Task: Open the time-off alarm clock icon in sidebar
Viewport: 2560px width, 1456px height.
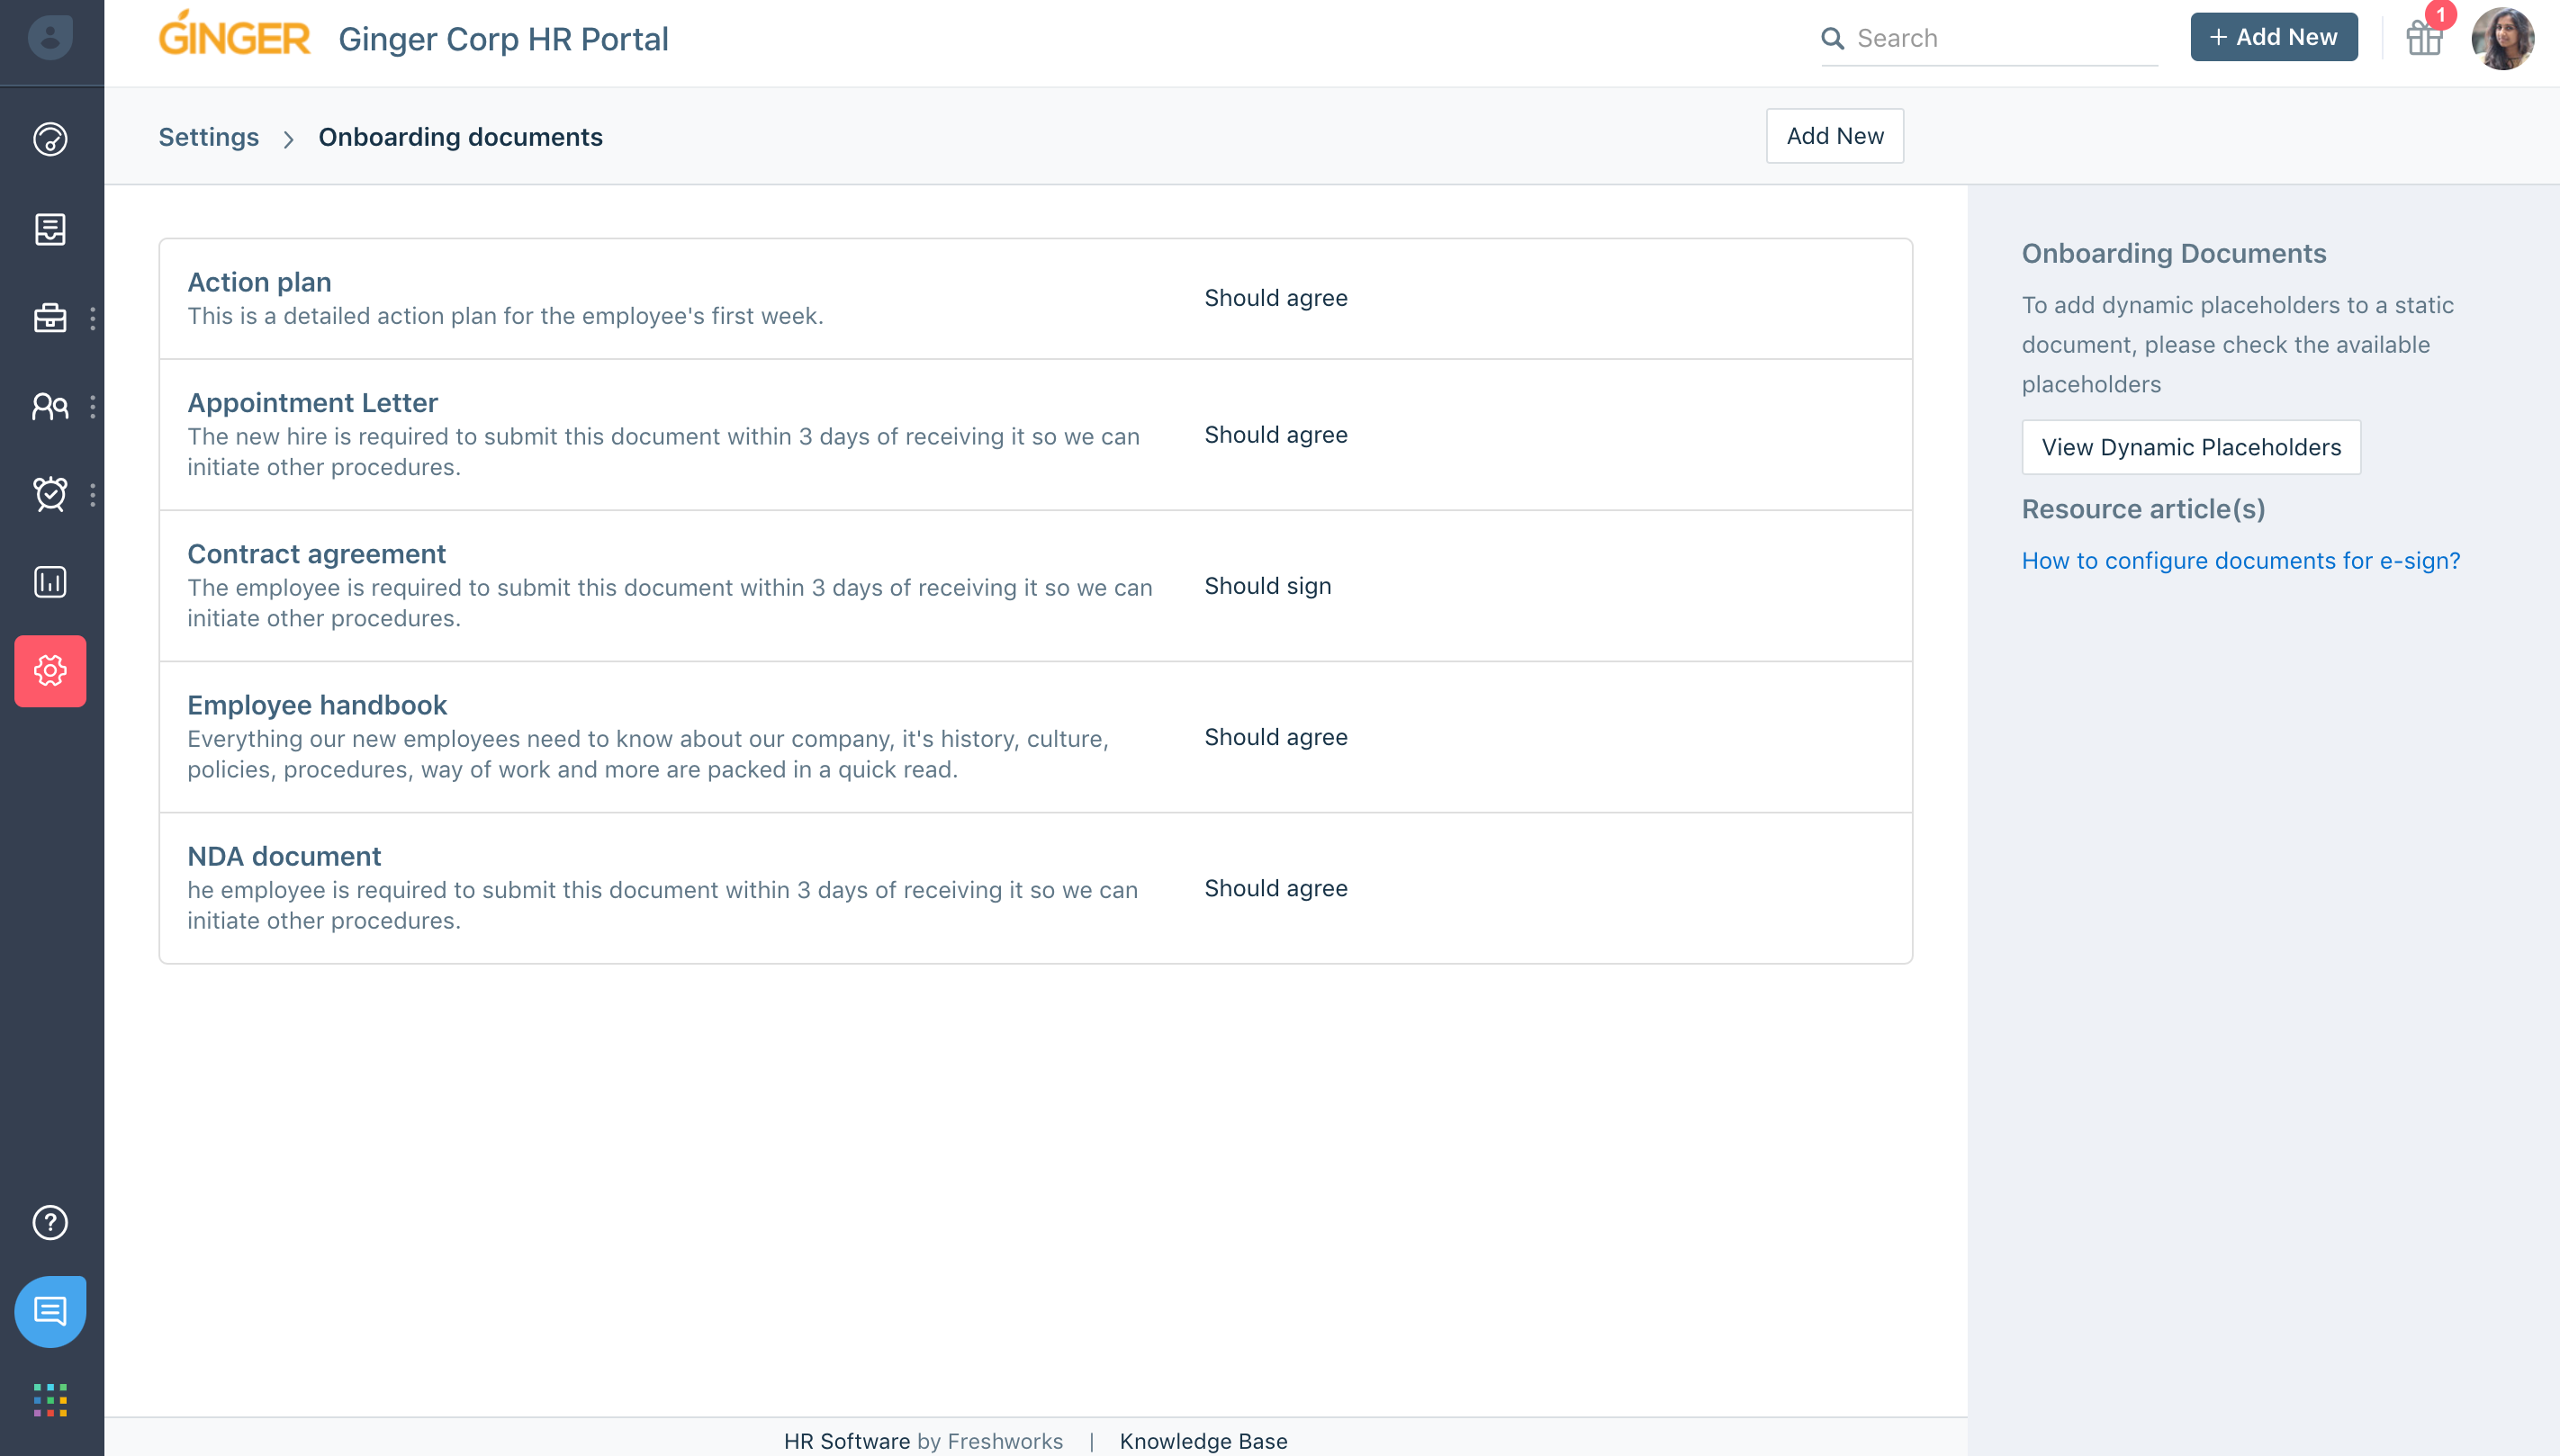Action: tap(50, 494)
